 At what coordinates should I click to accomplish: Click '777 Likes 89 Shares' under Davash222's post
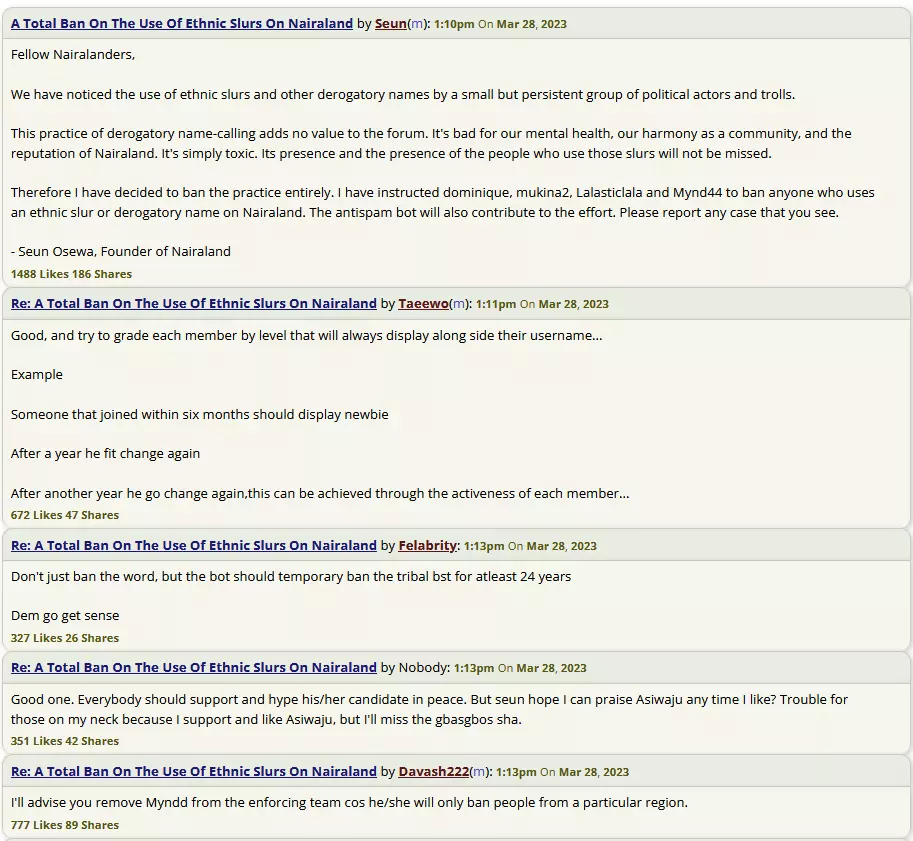coord(65,825)
